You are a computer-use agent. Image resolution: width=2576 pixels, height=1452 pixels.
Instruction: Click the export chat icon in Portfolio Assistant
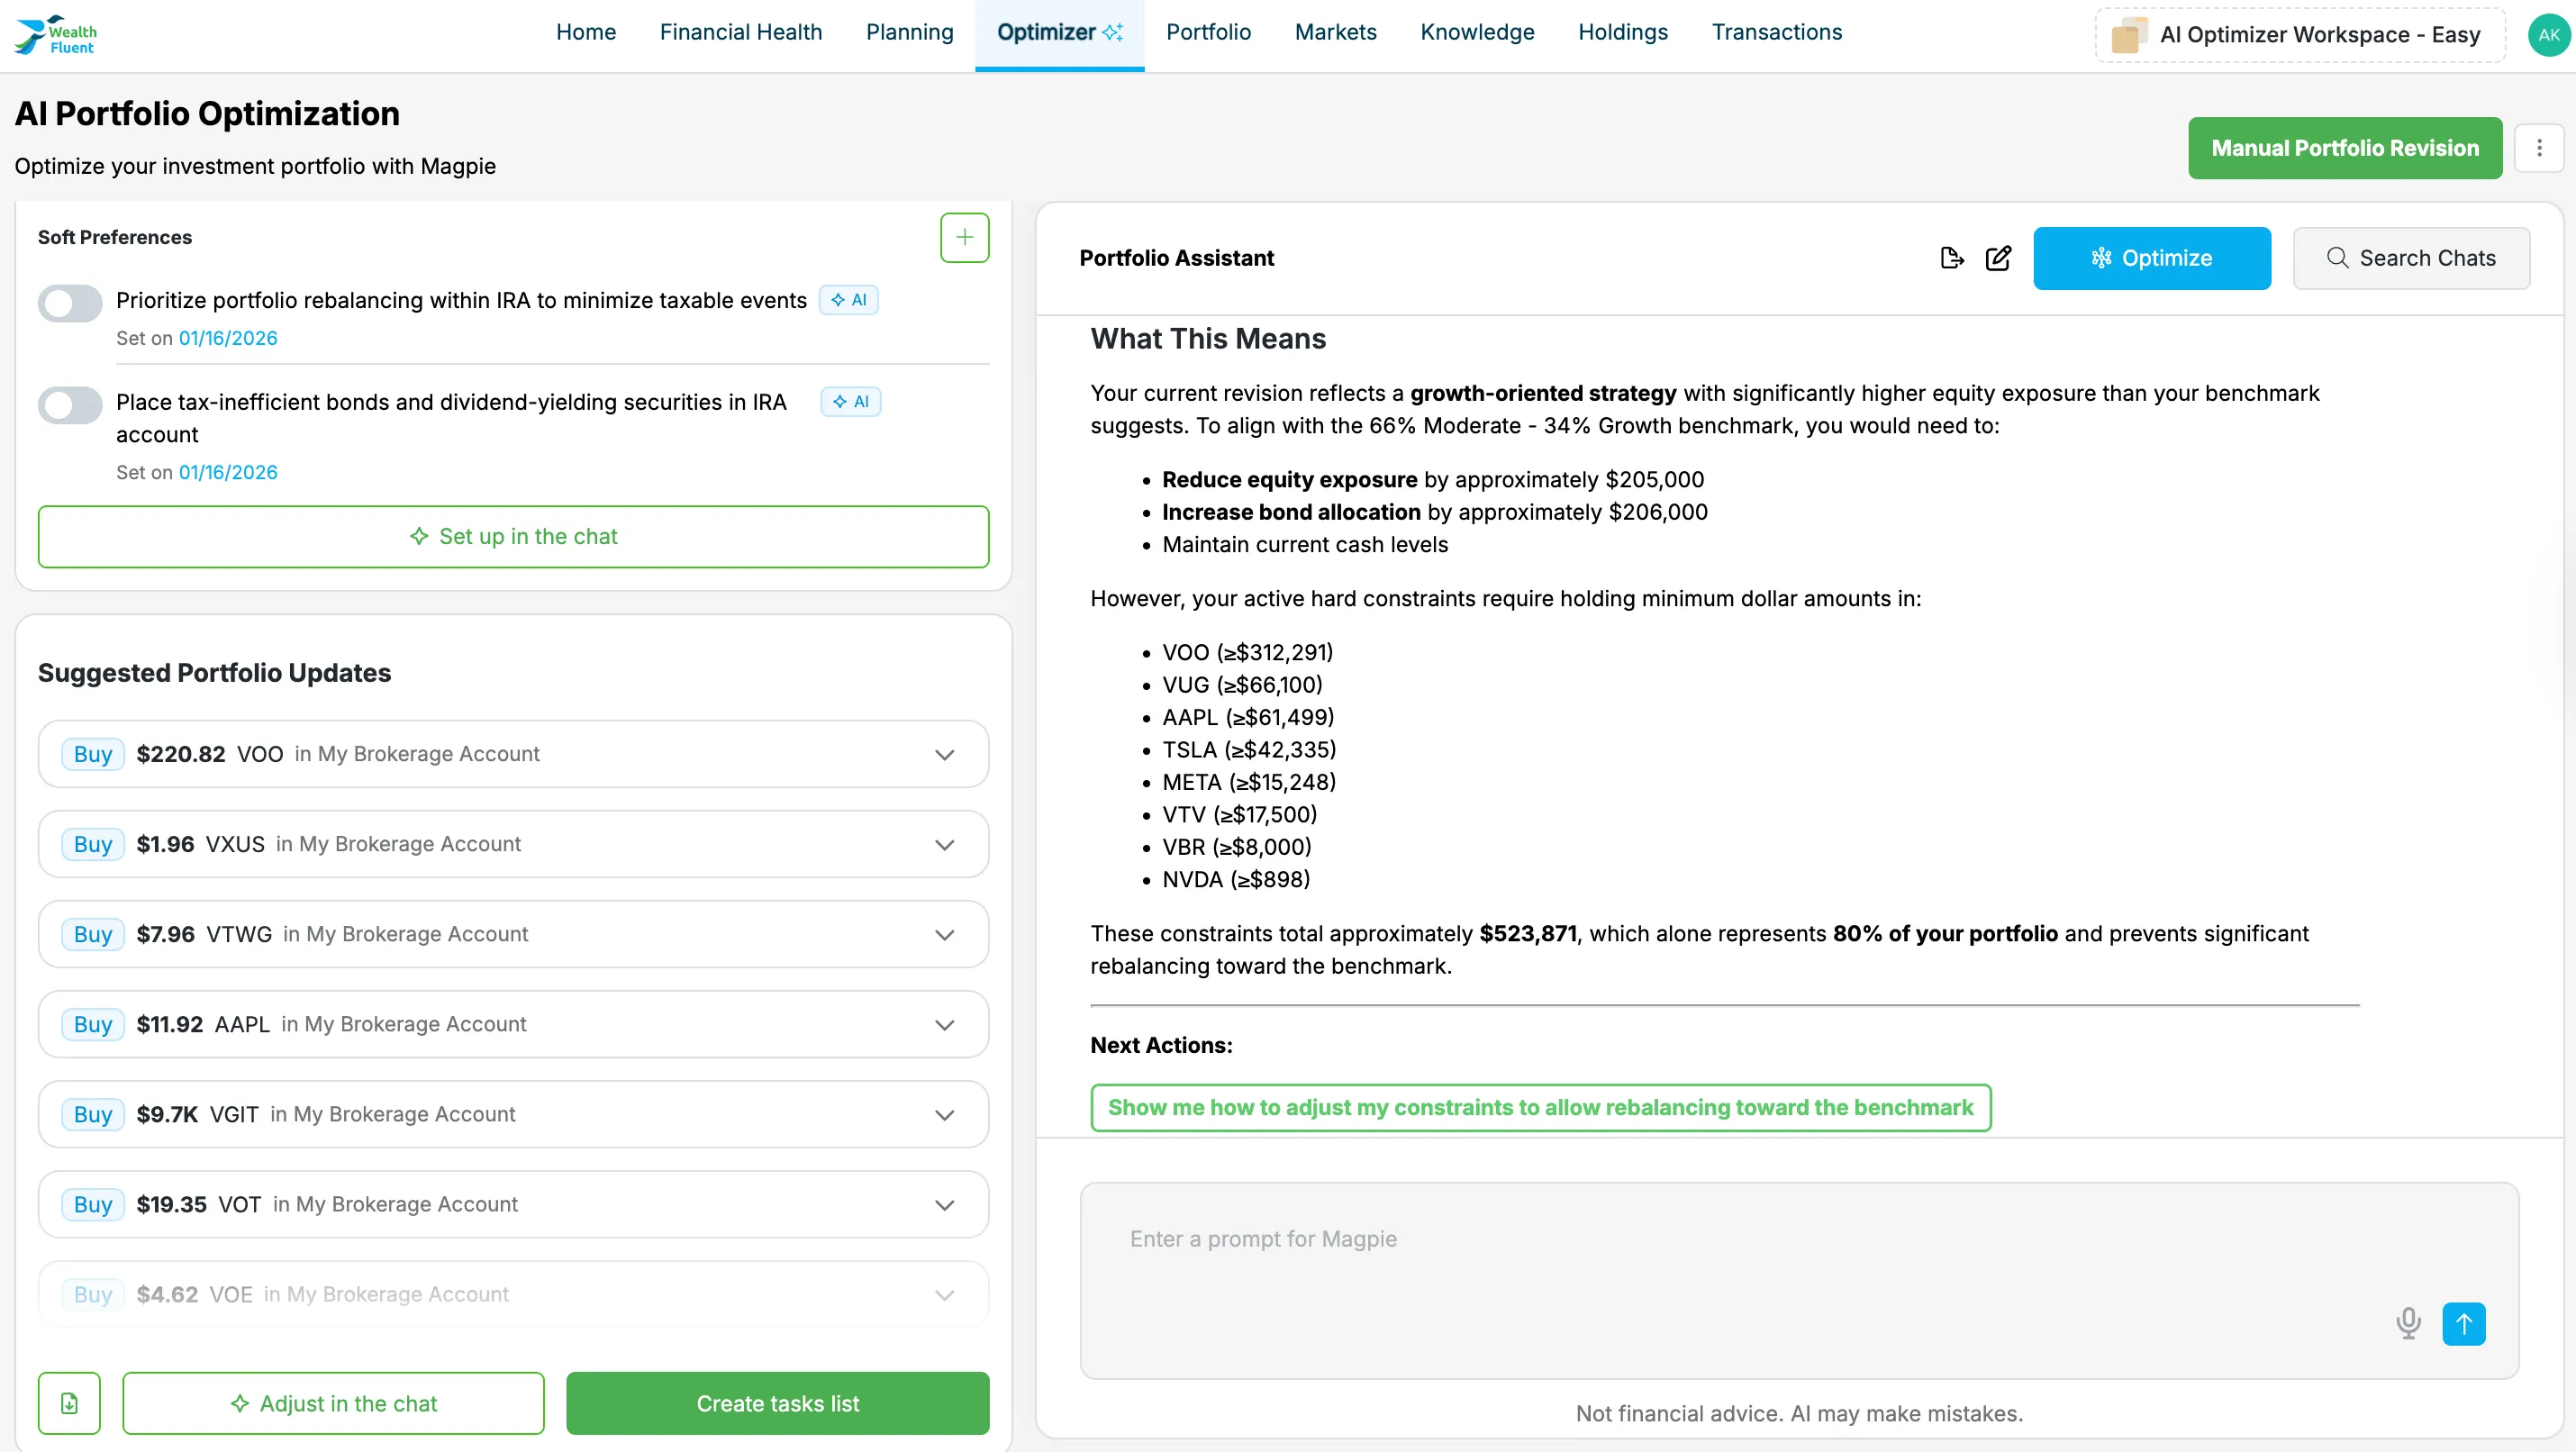(1951, 258)
